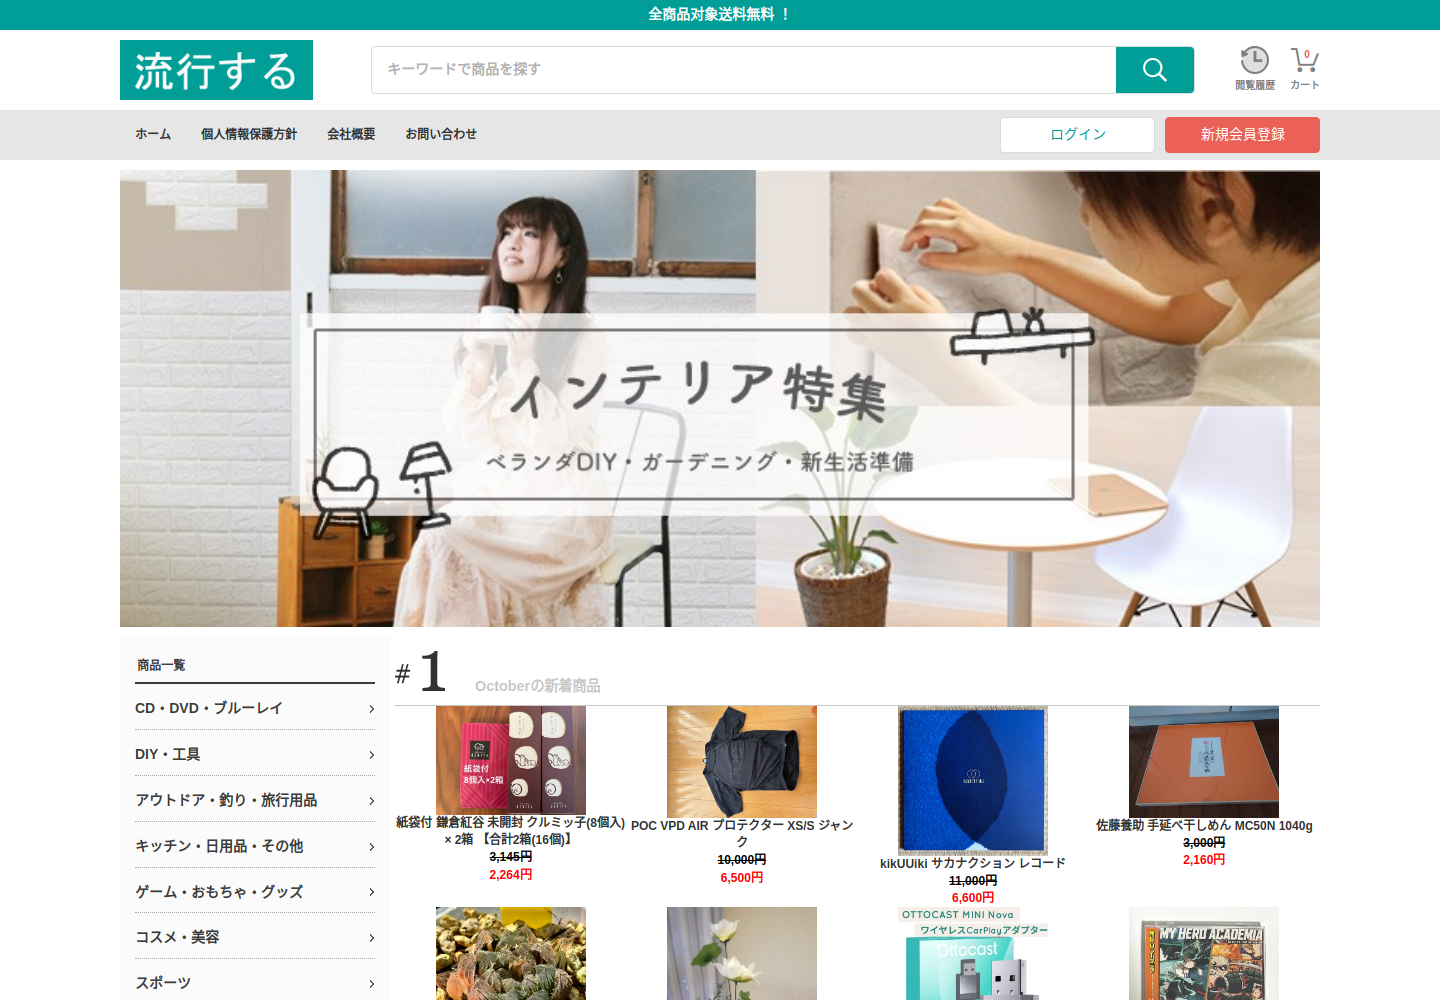
Task: Expand the スポーツ category arrow
Action: coord(371,984)
